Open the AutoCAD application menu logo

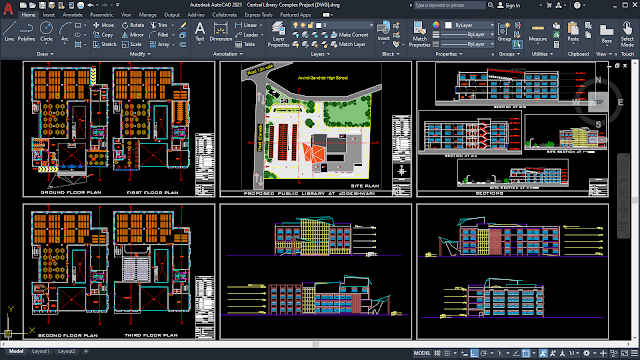point(8,8)
